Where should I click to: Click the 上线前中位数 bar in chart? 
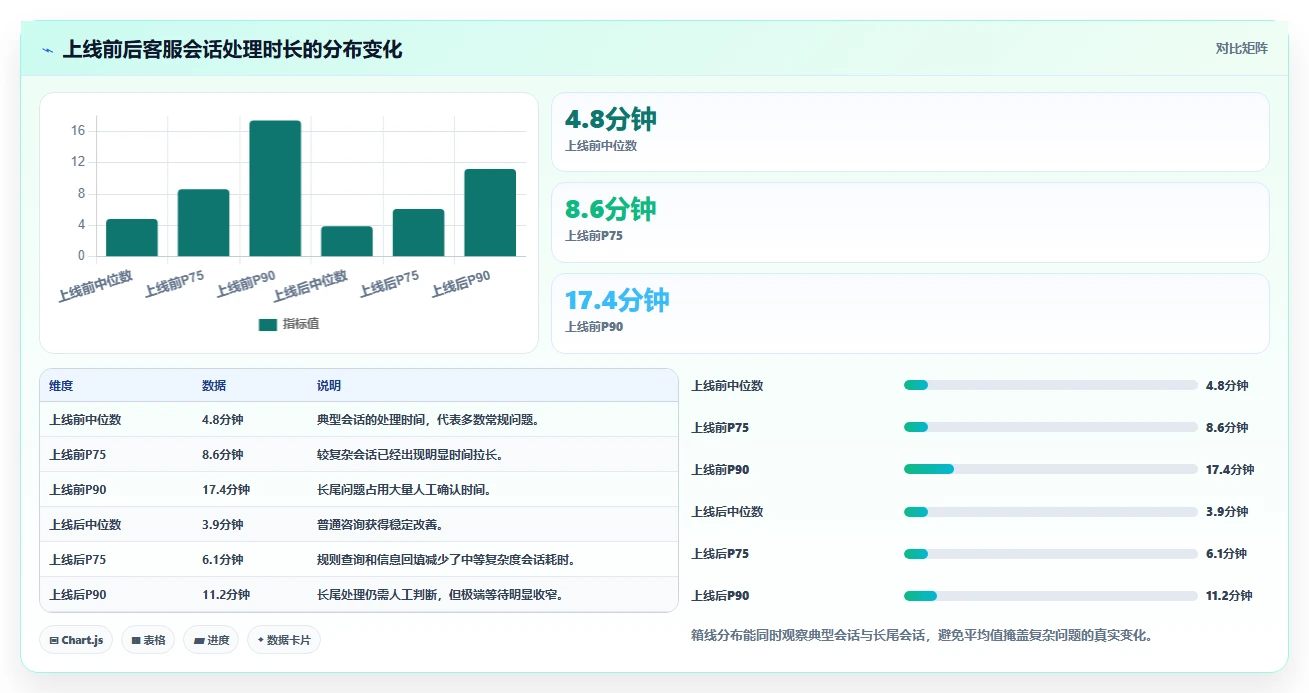[132, 238]
